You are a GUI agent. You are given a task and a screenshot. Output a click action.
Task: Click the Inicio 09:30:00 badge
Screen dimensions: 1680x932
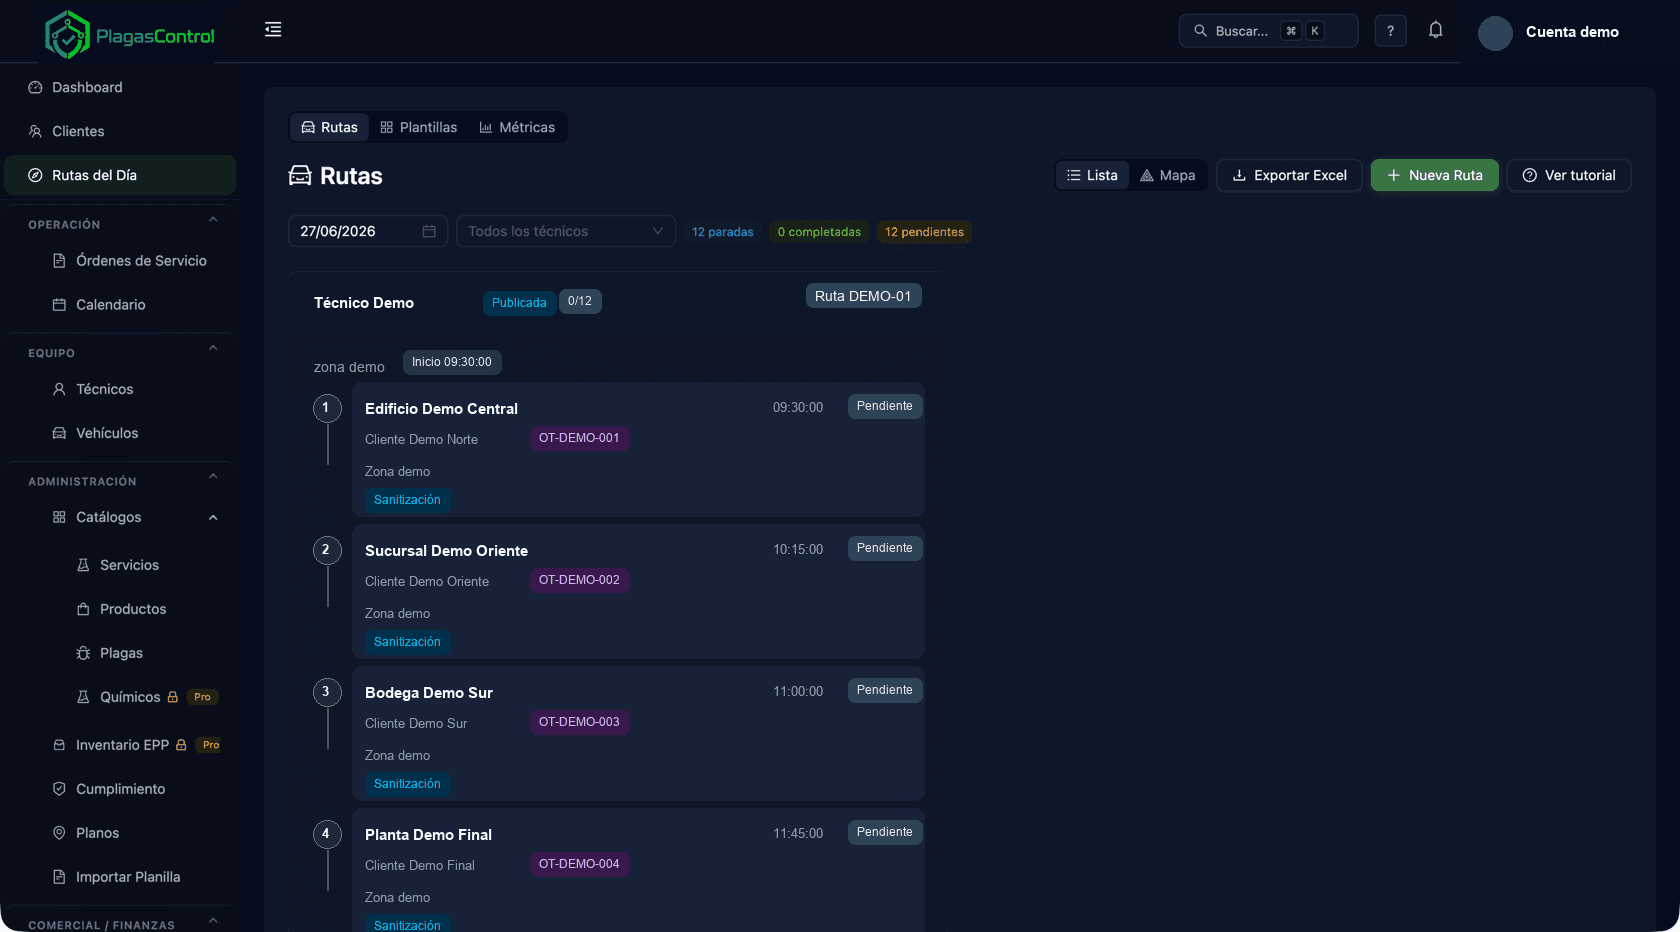pos(452,362)
